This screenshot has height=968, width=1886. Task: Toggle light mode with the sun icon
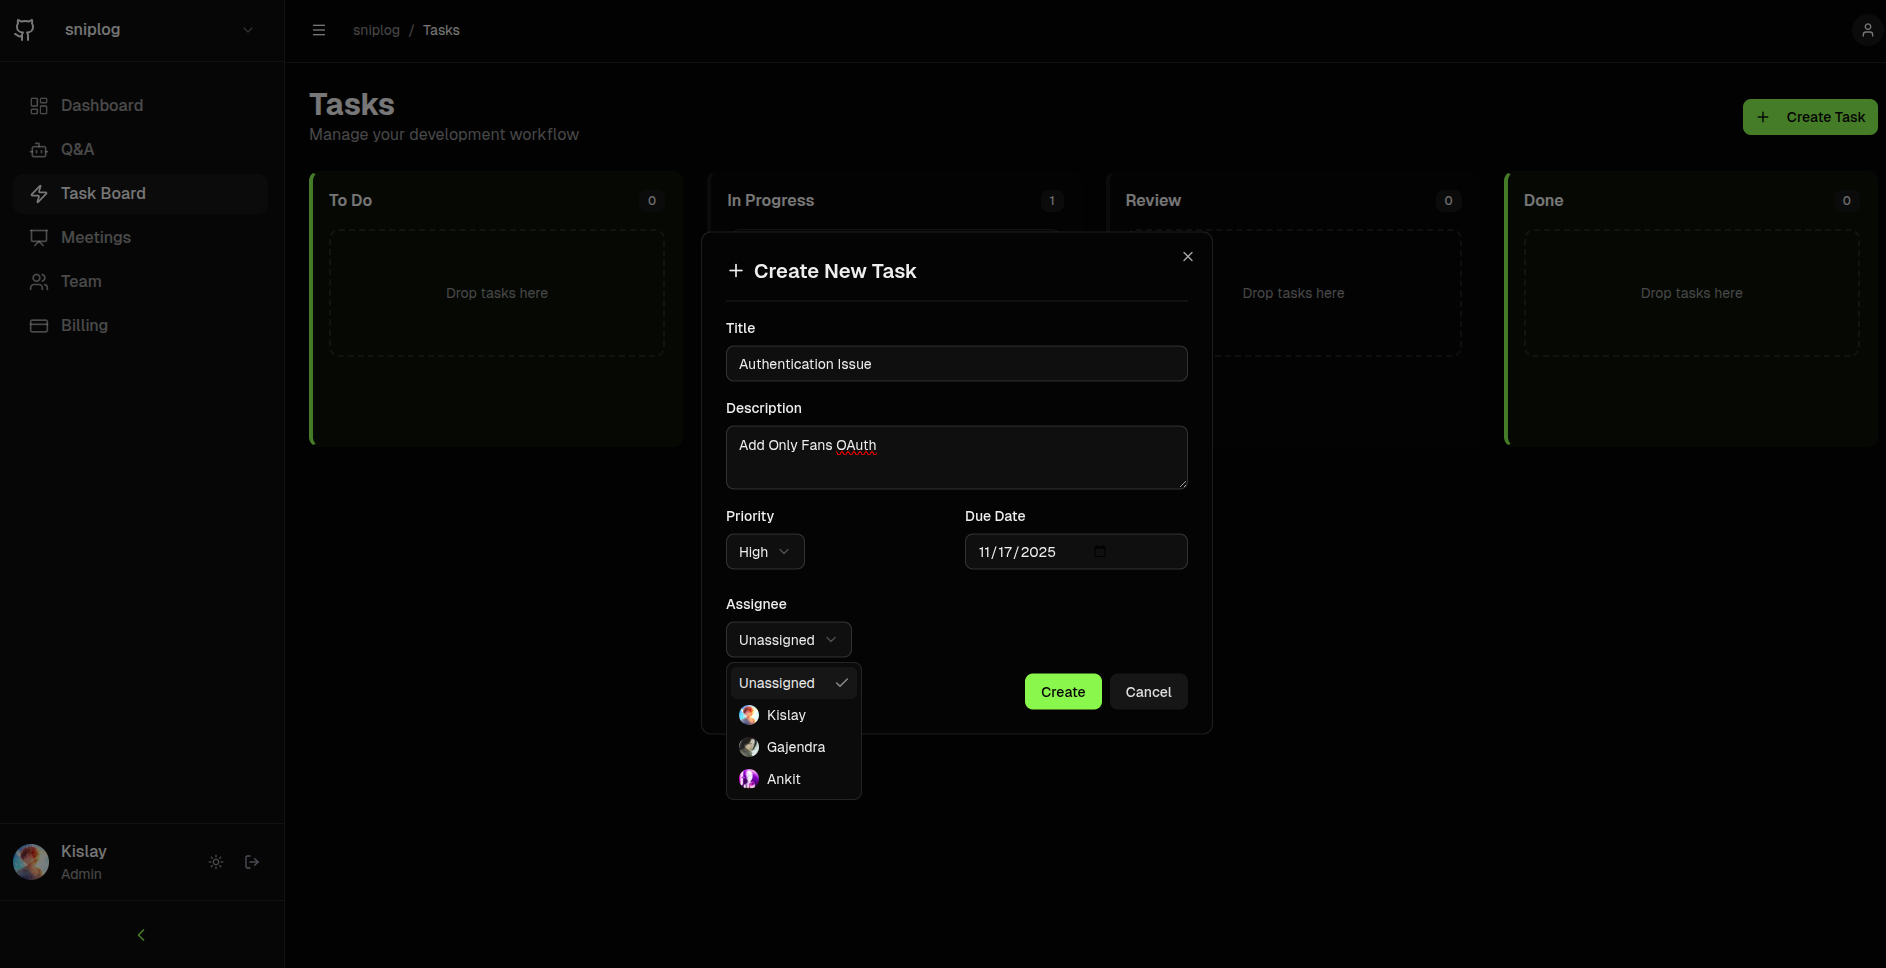(215, 861)
